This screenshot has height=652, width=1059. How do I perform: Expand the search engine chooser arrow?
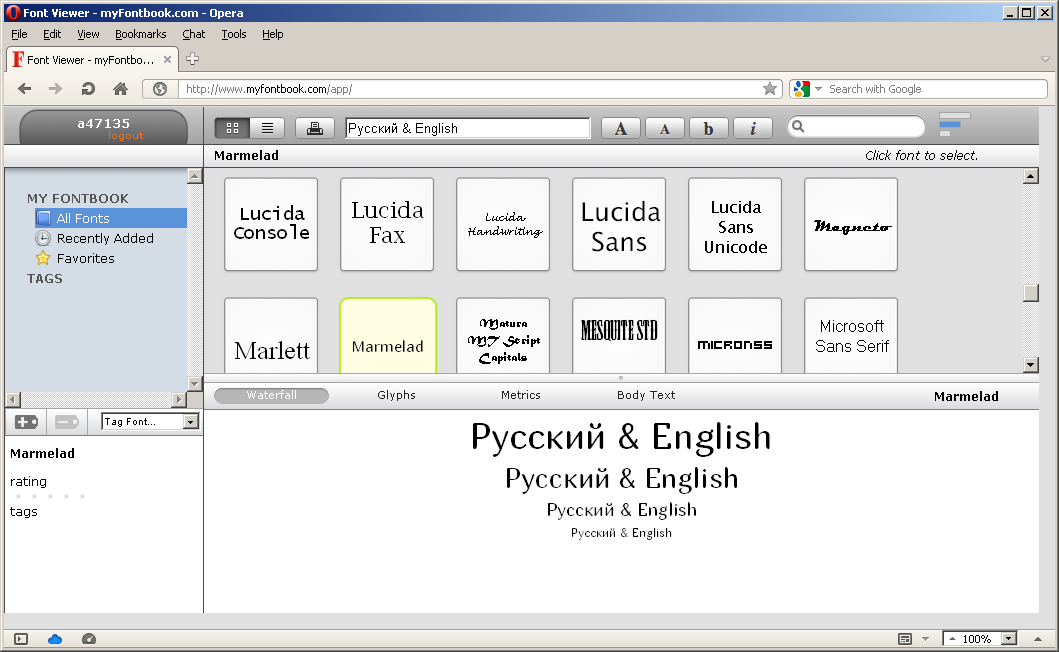coord(818,89)
